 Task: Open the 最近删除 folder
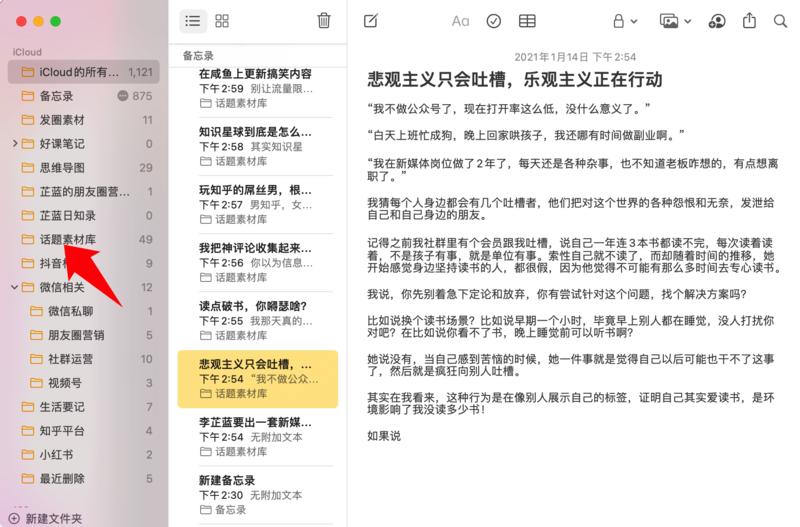point(84,479)
